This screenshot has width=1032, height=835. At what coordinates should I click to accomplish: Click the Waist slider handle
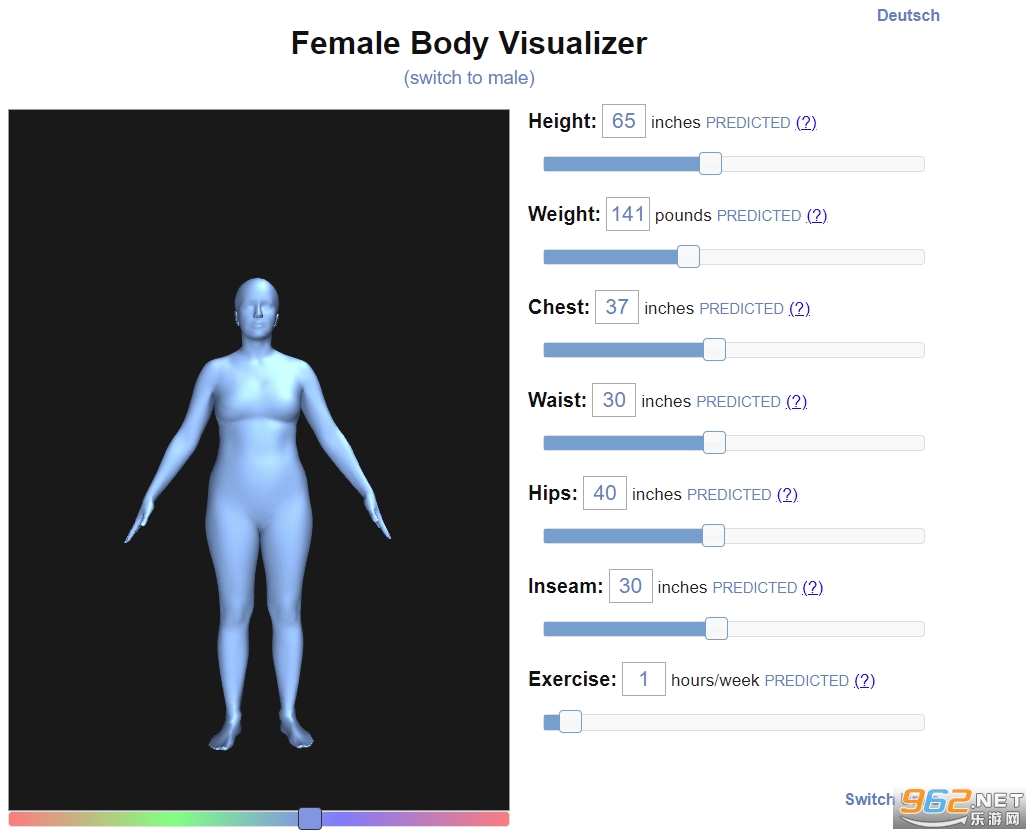click(714, 442)
